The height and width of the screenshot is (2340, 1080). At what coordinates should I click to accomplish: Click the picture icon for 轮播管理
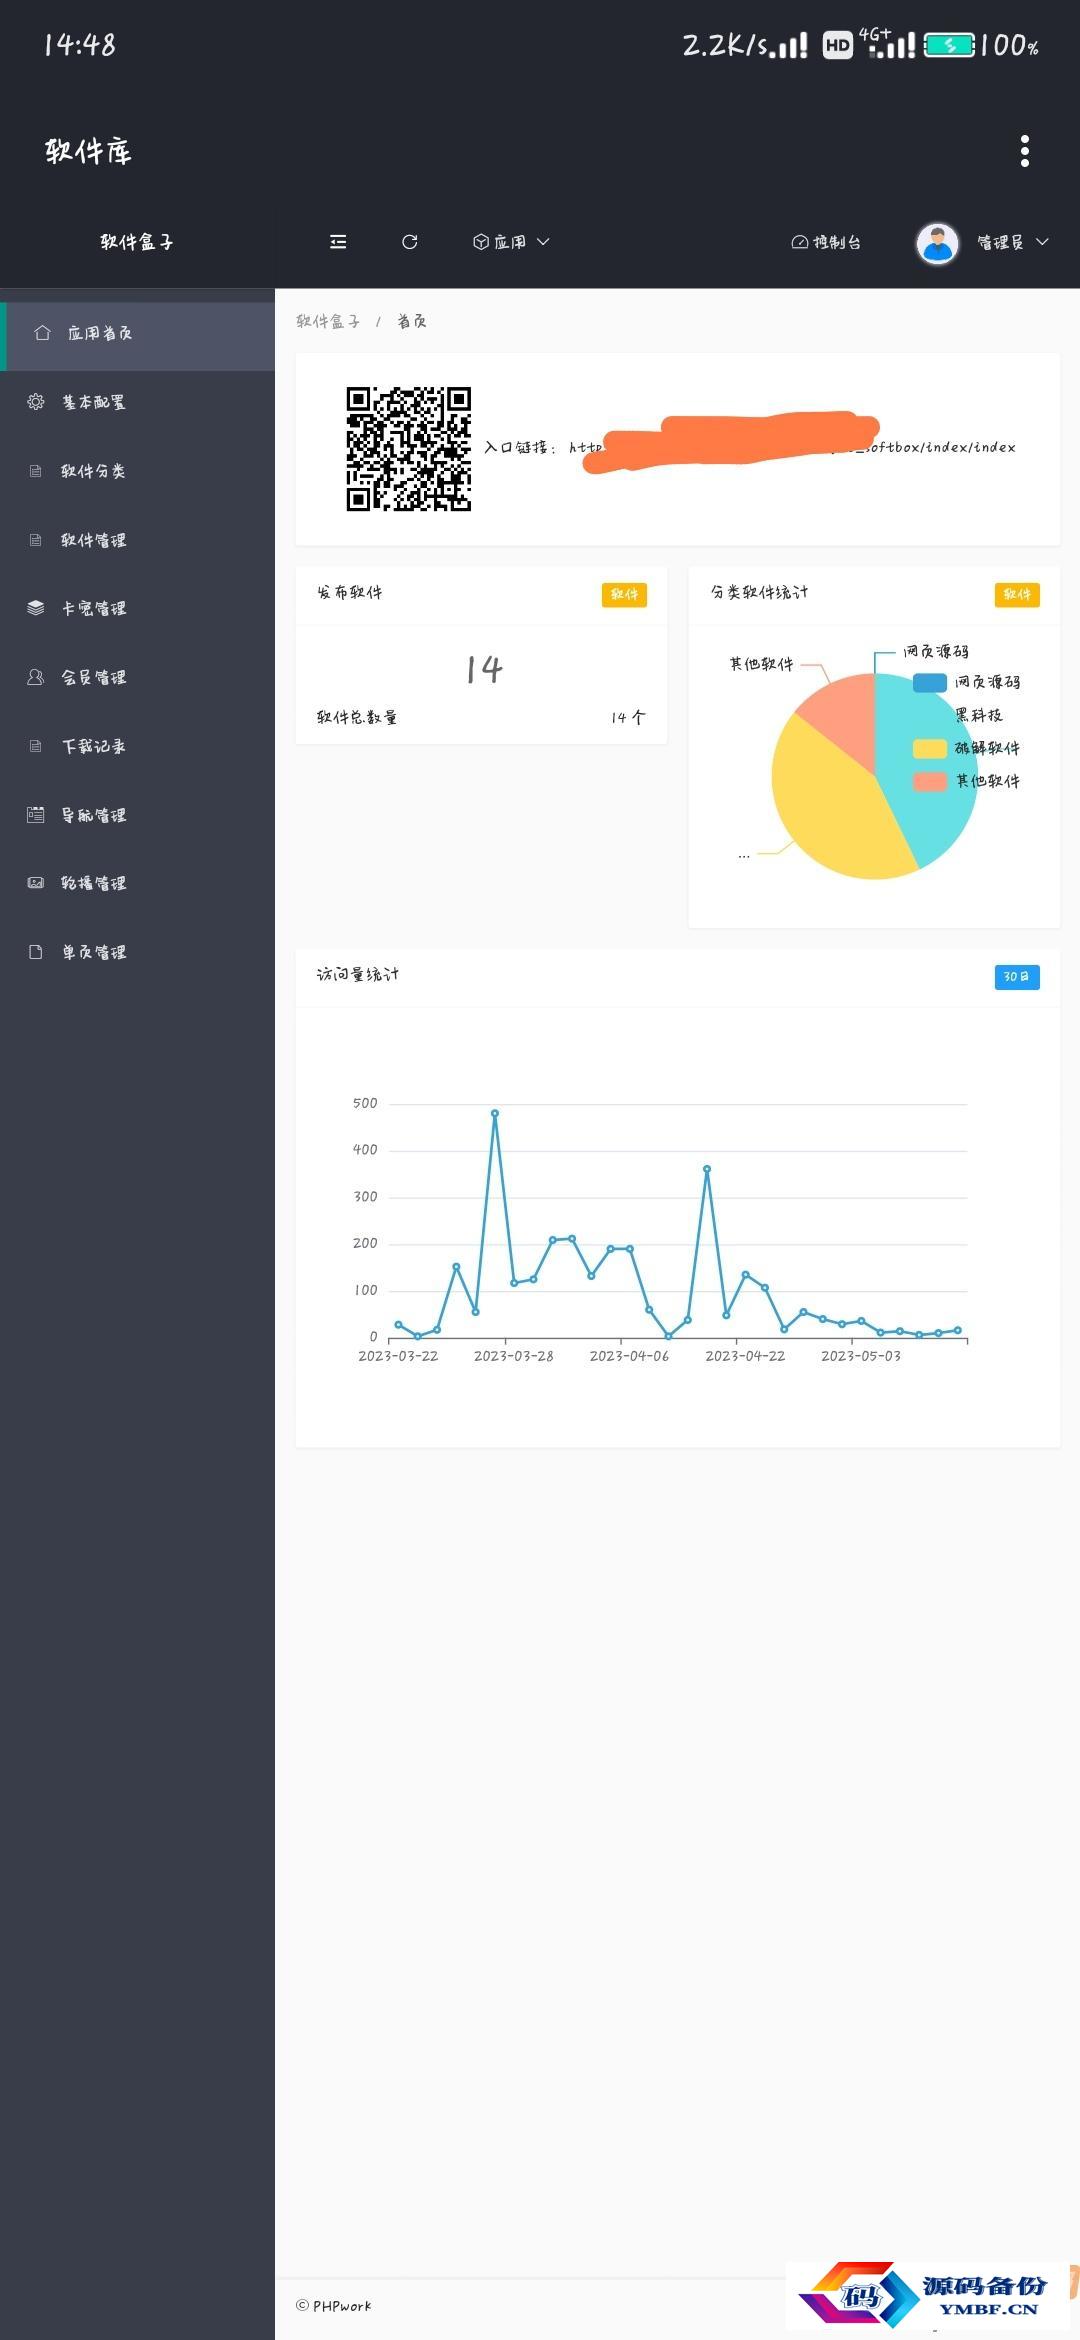pyautogui.click(x=36, y=883)
